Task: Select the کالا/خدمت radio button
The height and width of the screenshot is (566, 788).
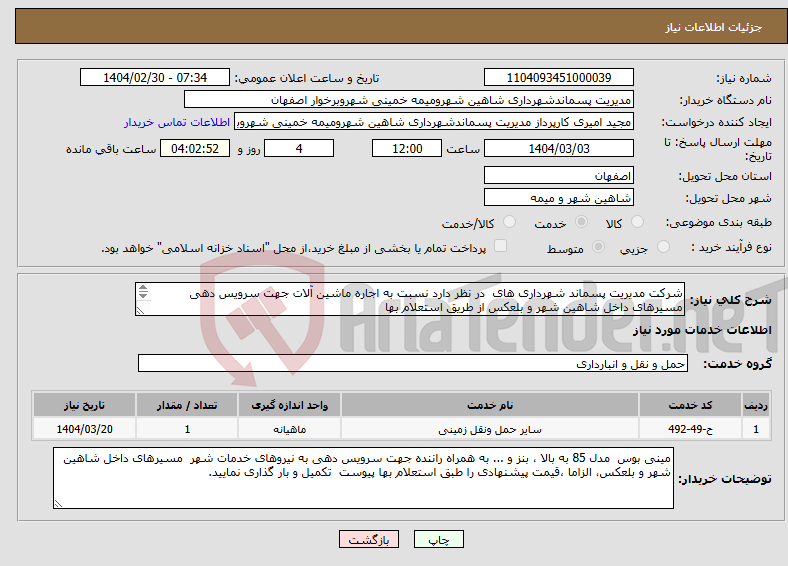Action: [510, 222]
